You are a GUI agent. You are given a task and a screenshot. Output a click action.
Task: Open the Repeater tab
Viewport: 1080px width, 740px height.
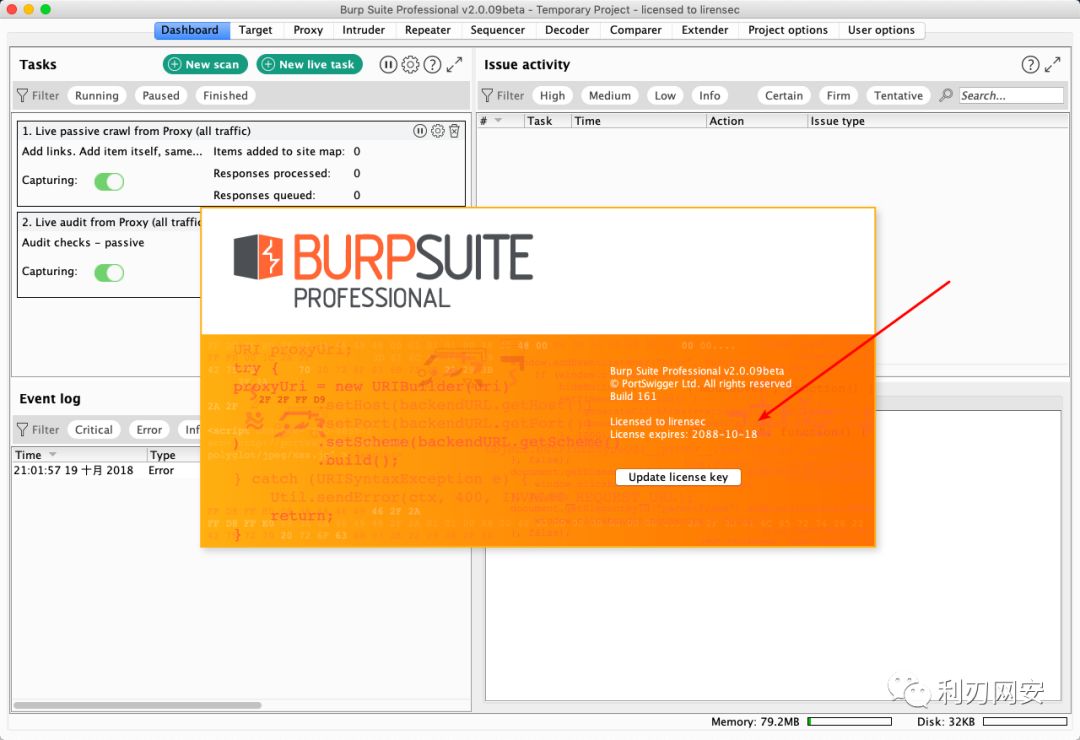(x=428, y=30)
